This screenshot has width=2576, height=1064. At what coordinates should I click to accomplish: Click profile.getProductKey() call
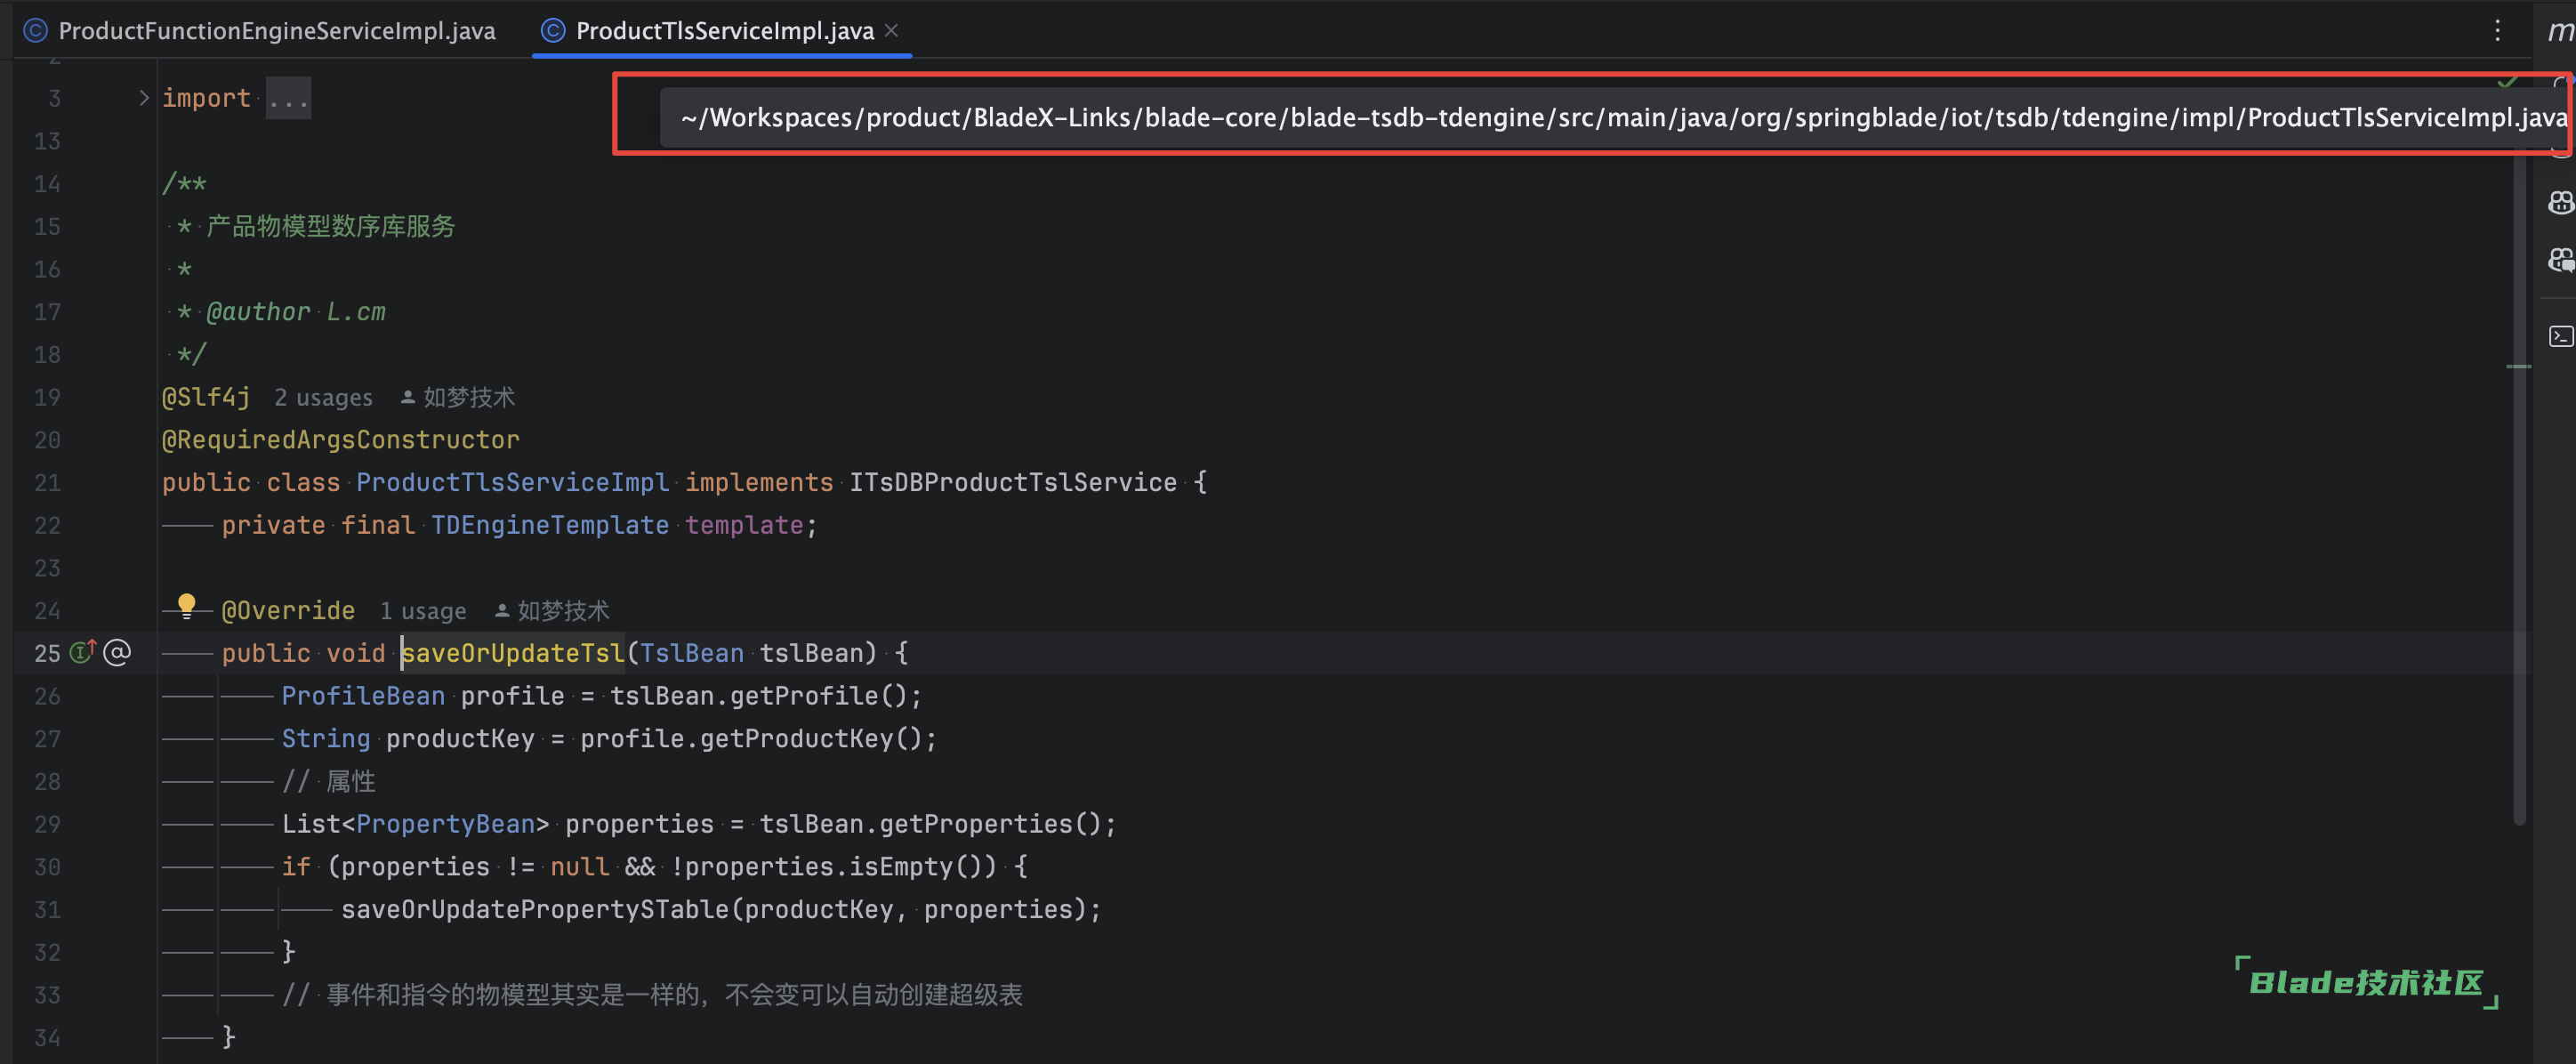coord(751,739)
